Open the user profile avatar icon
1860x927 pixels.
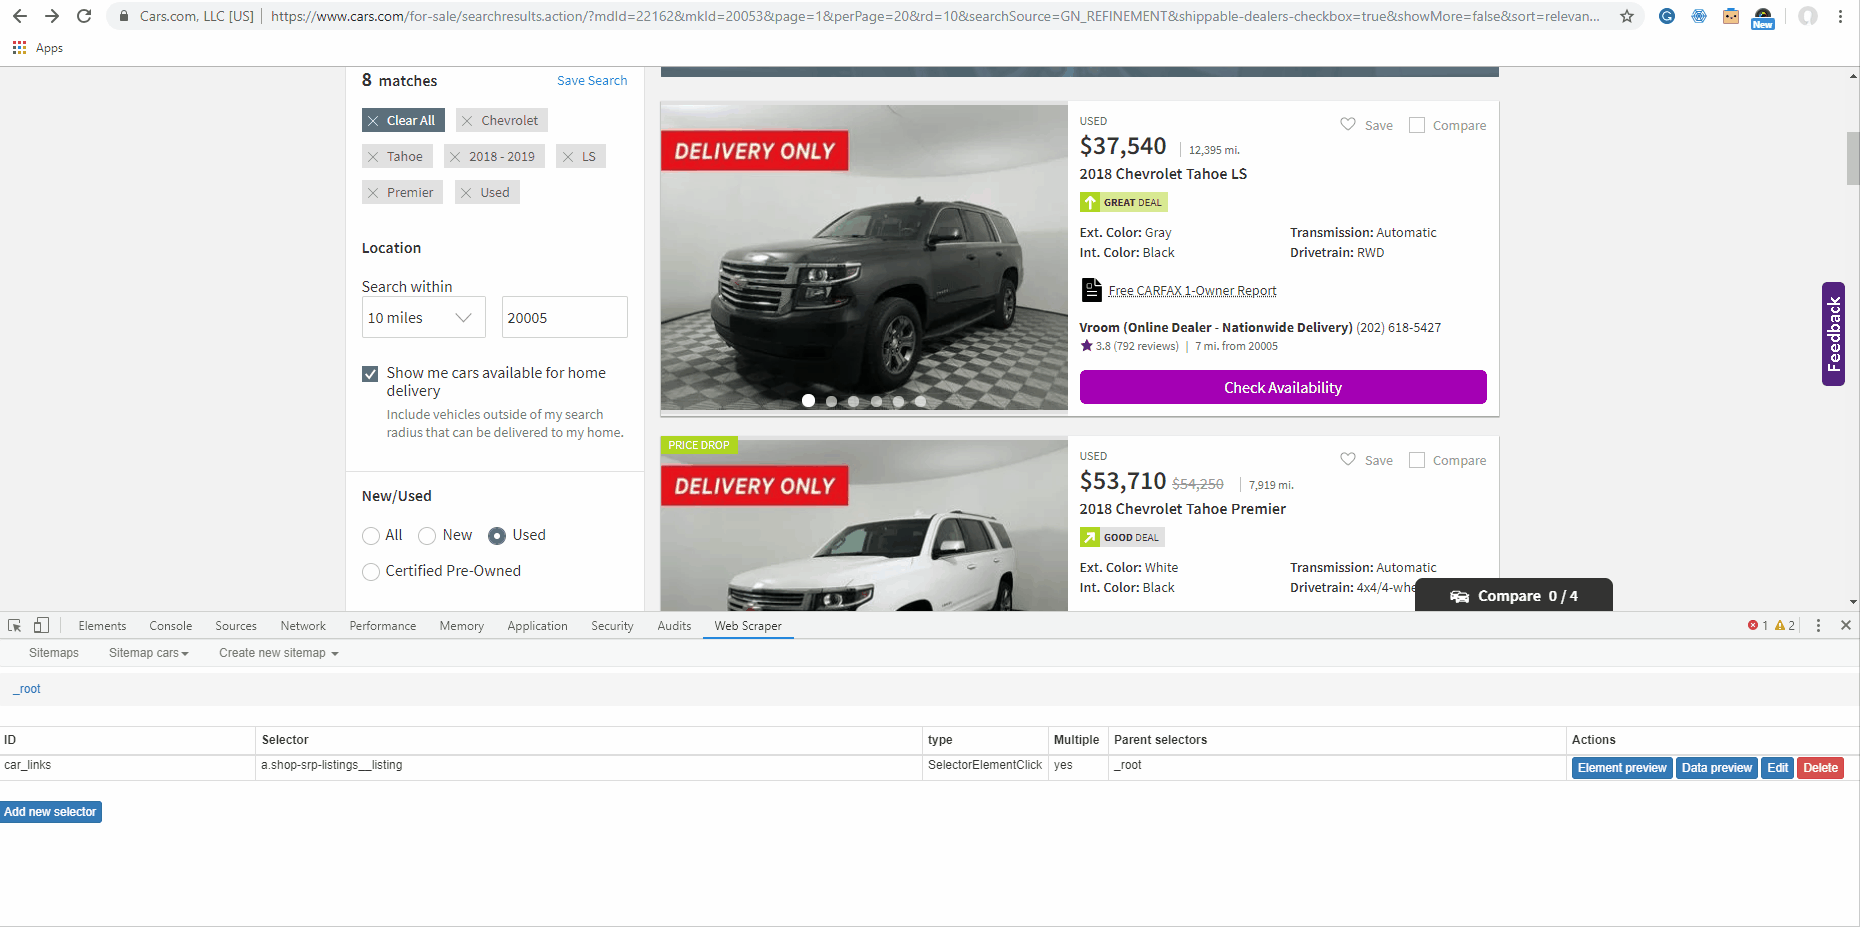click(1808, 16)
